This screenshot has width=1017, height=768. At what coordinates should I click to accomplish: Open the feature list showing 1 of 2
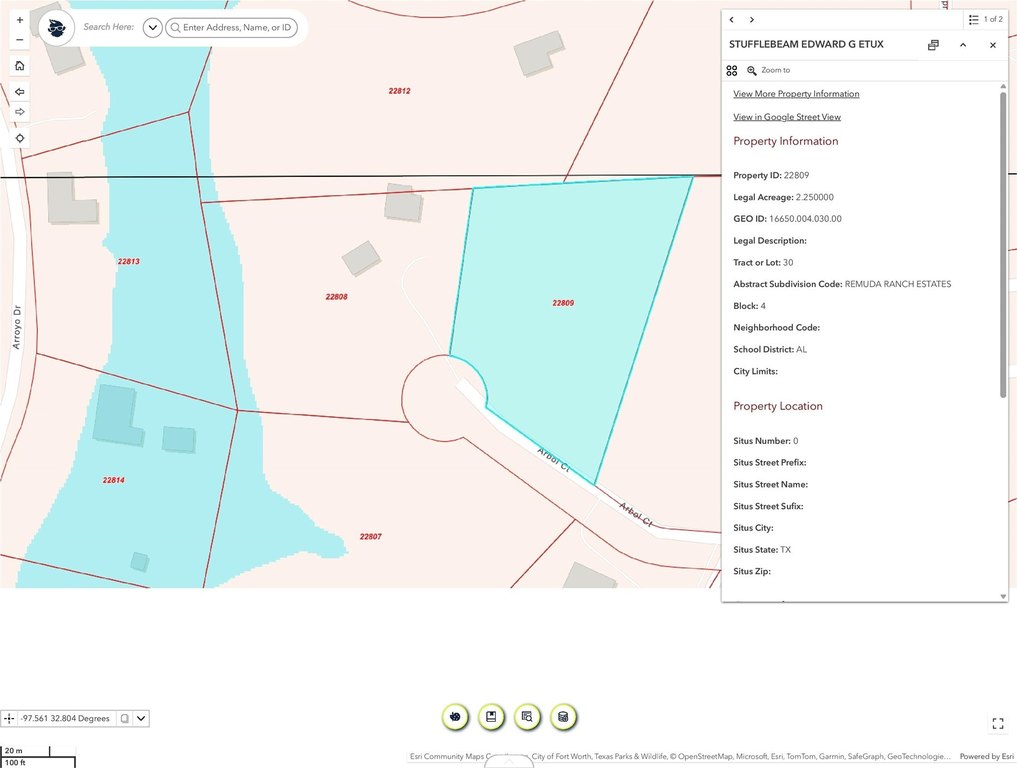[x=986, y=19]
